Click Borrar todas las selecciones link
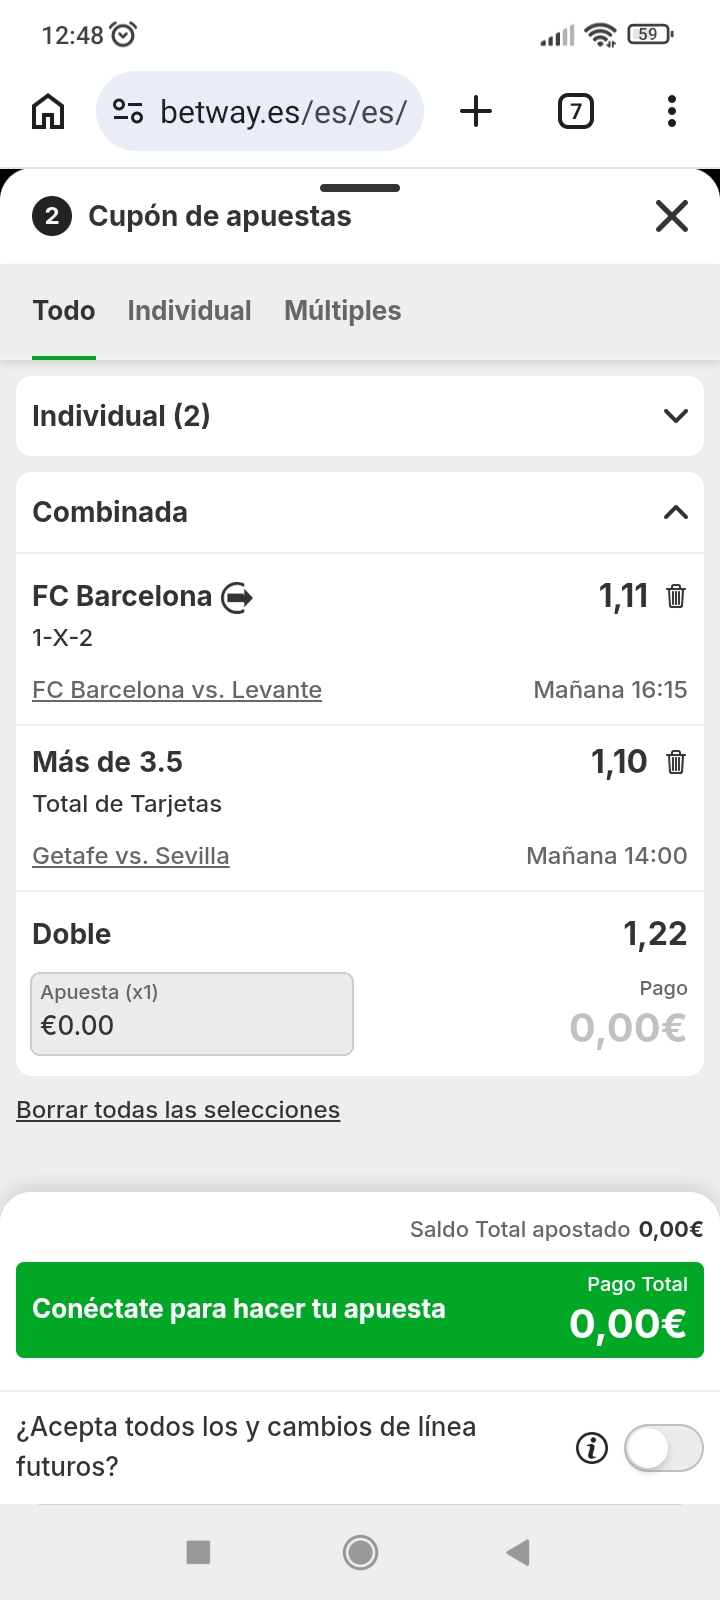The image size is (720, 1600). point(178,1110)
